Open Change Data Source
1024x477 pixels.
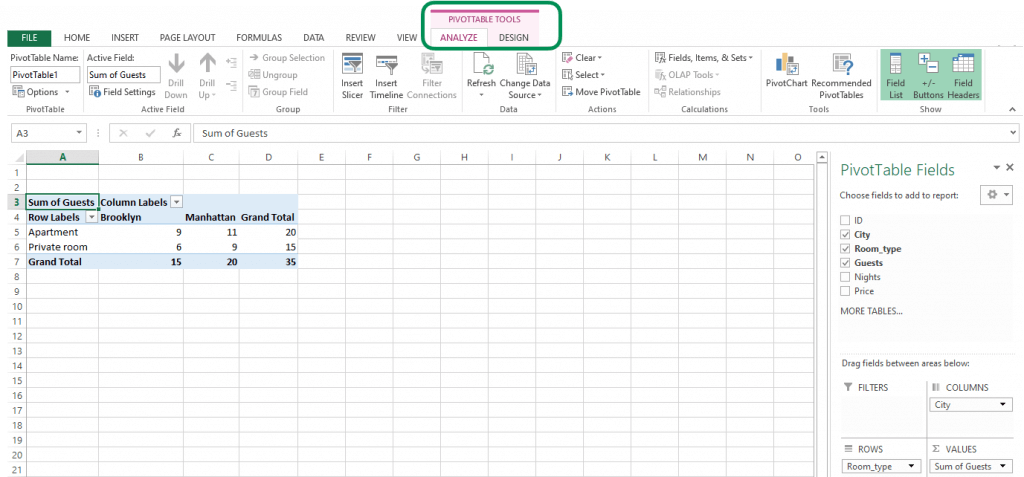click(525, 74)
